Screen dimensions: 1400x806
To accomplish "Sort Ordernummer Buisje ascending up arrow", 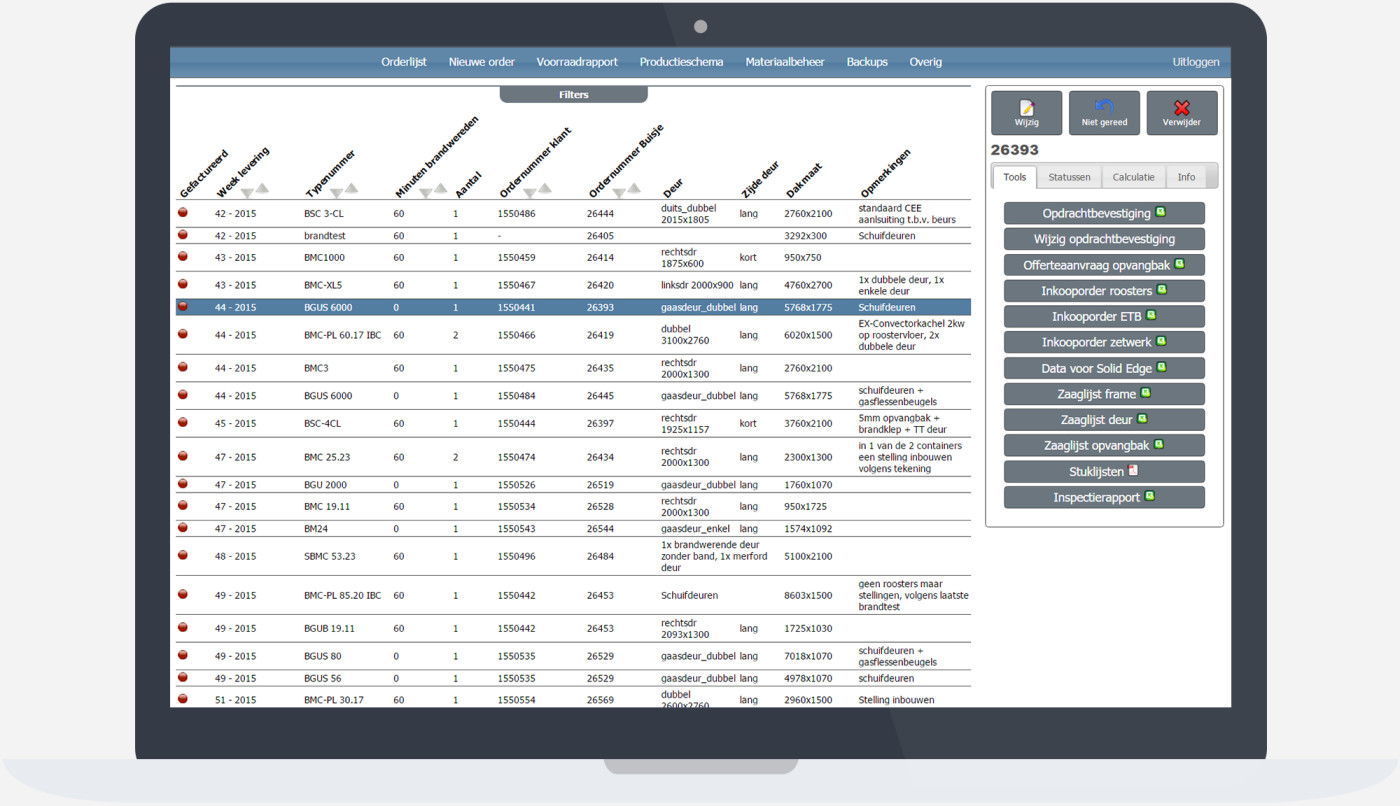I will point(634,188).
